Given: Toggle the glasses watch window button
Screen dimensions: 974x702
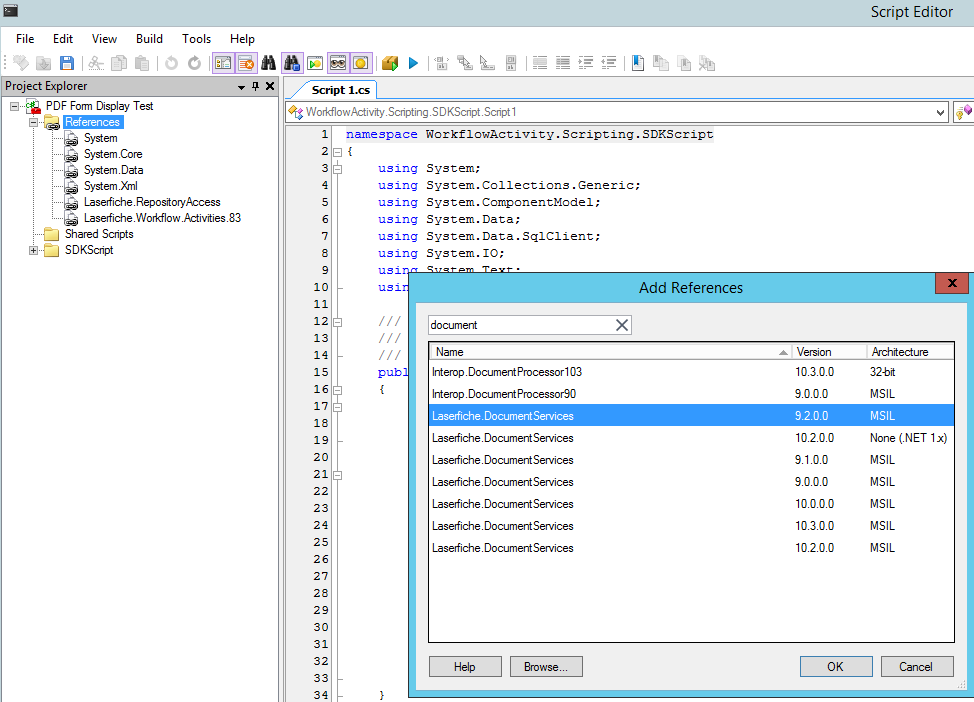Looking at the screenshot, I should click(338, 63).
